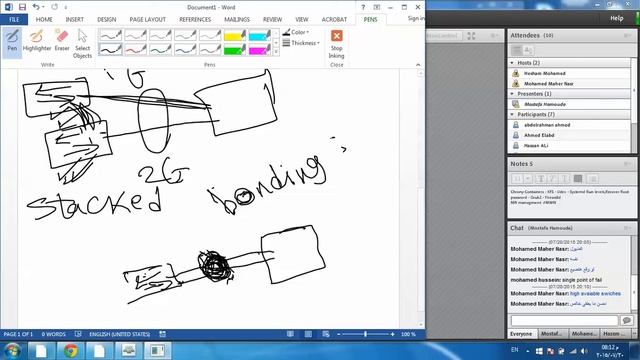Click PAGE 1 OF 1 in status bar
The width and height of the screenshot is (640, 360).
(x=18, y=334)
